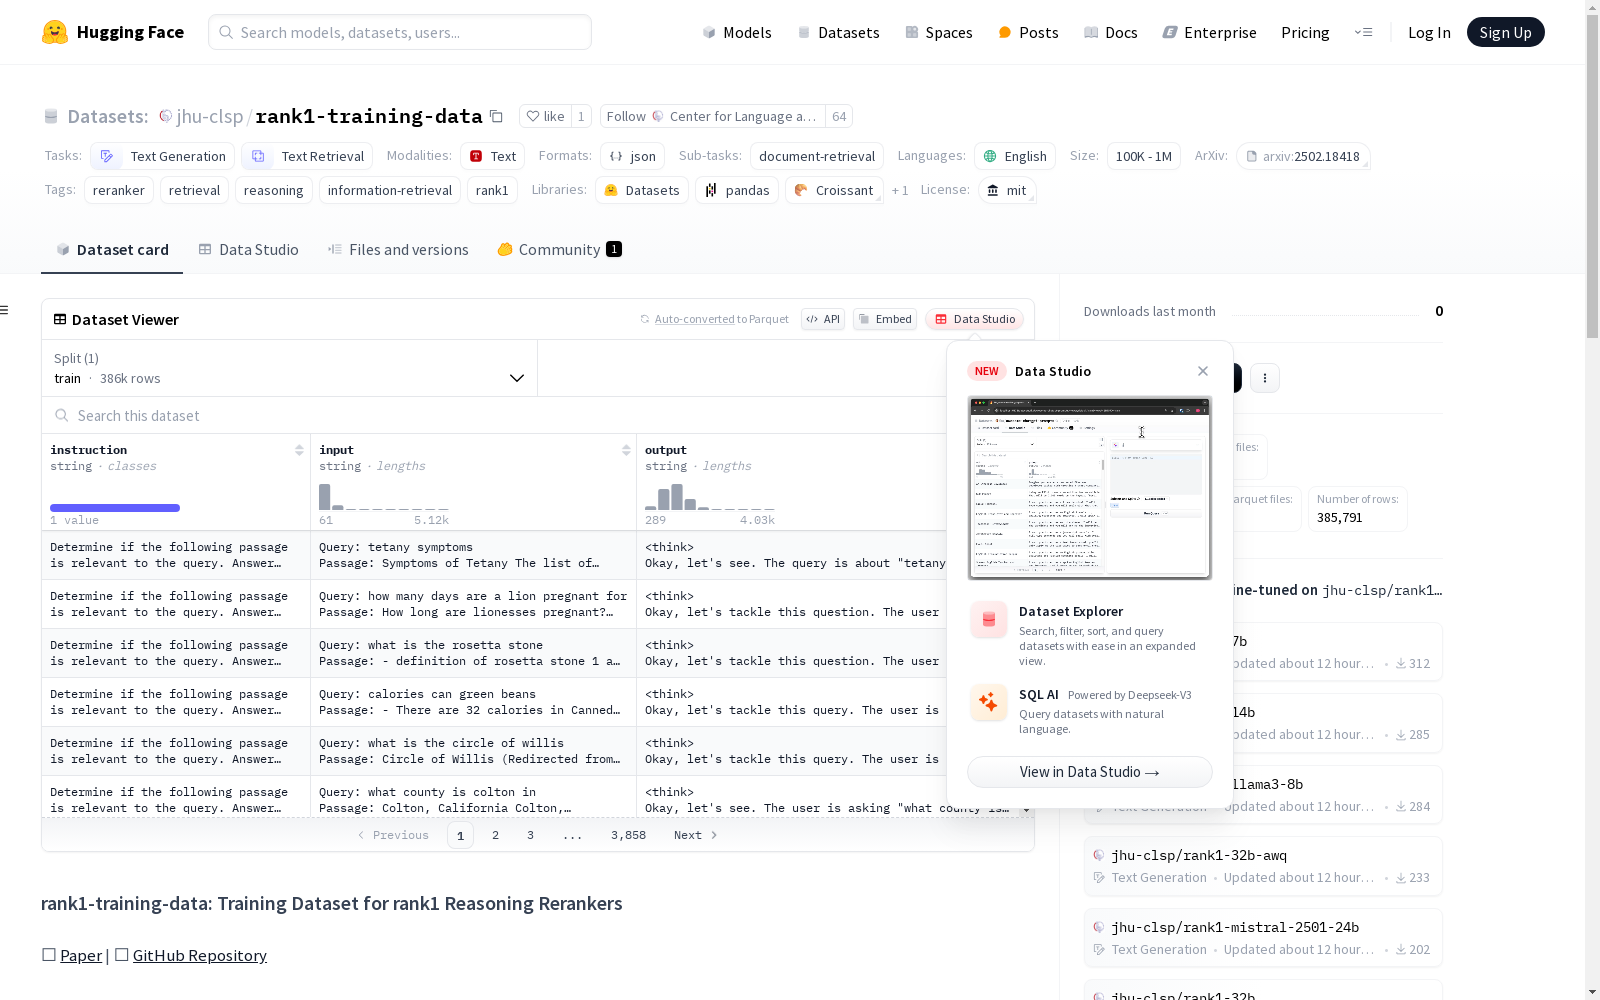Click the Auto-converted link
The image size is (1600, 1000).
point(695,319)
